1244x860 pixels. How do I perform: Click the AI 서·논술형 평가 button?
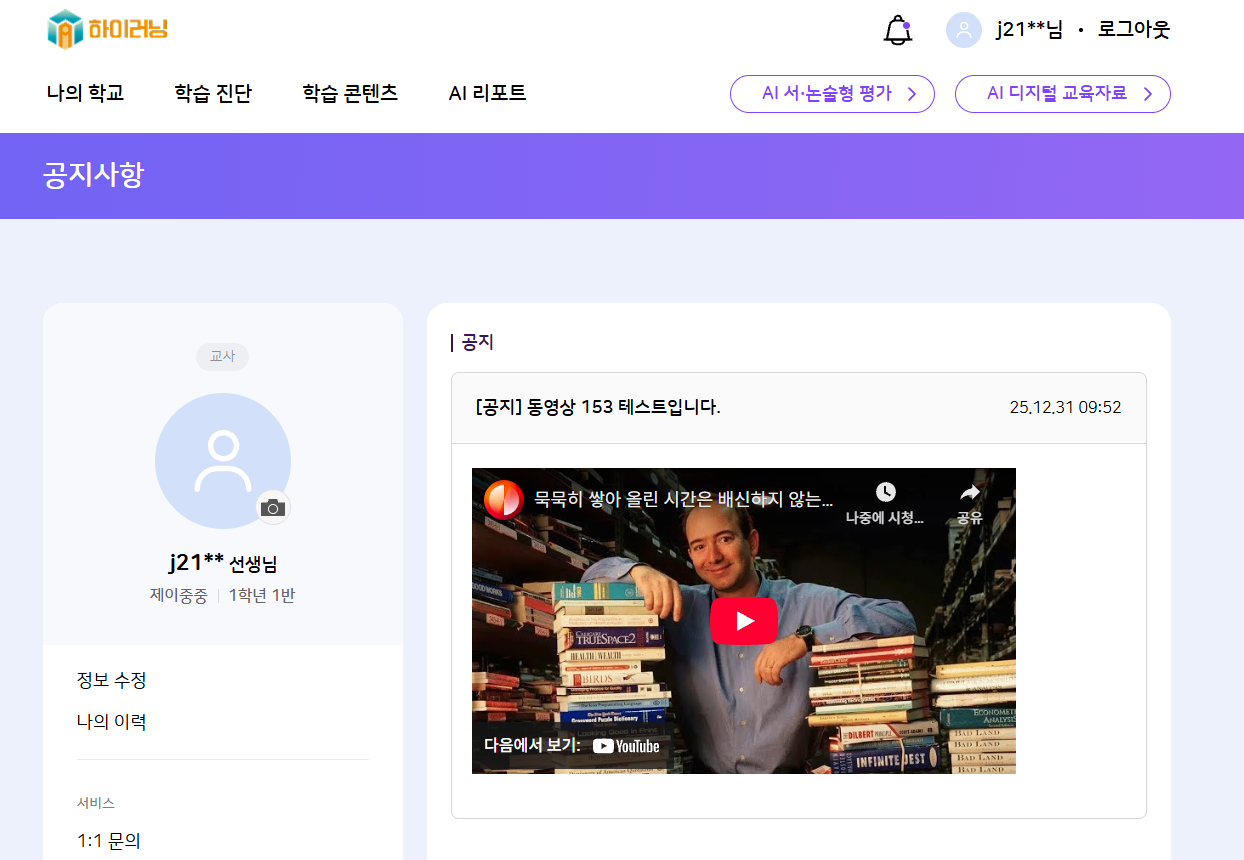(x=832, y=94)
